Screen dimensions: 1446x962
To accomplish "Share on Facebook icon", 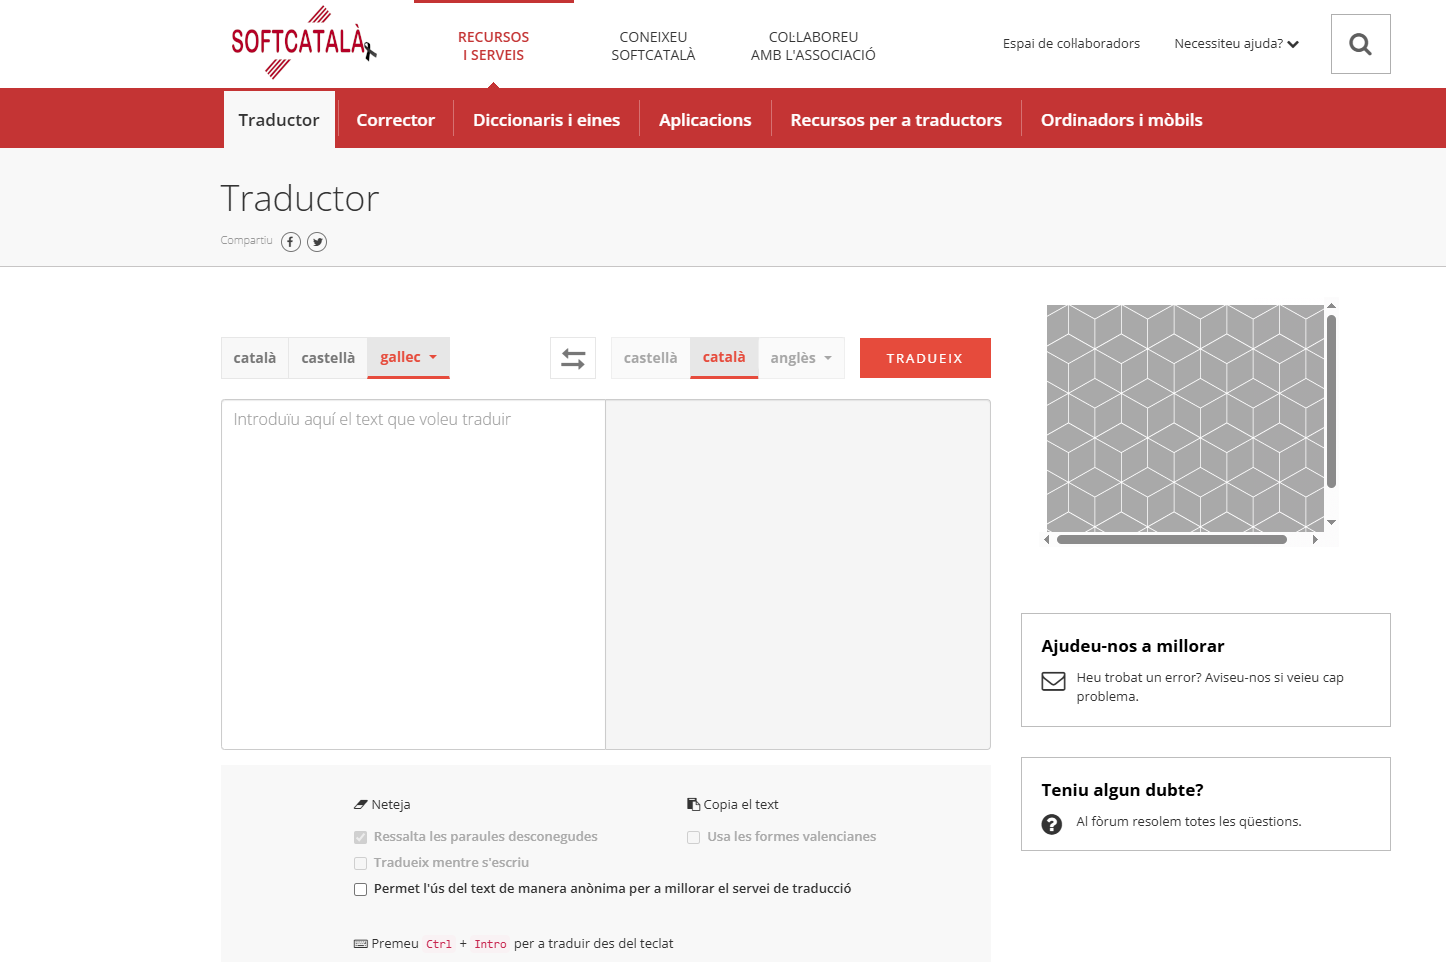I will click(291, 242).
